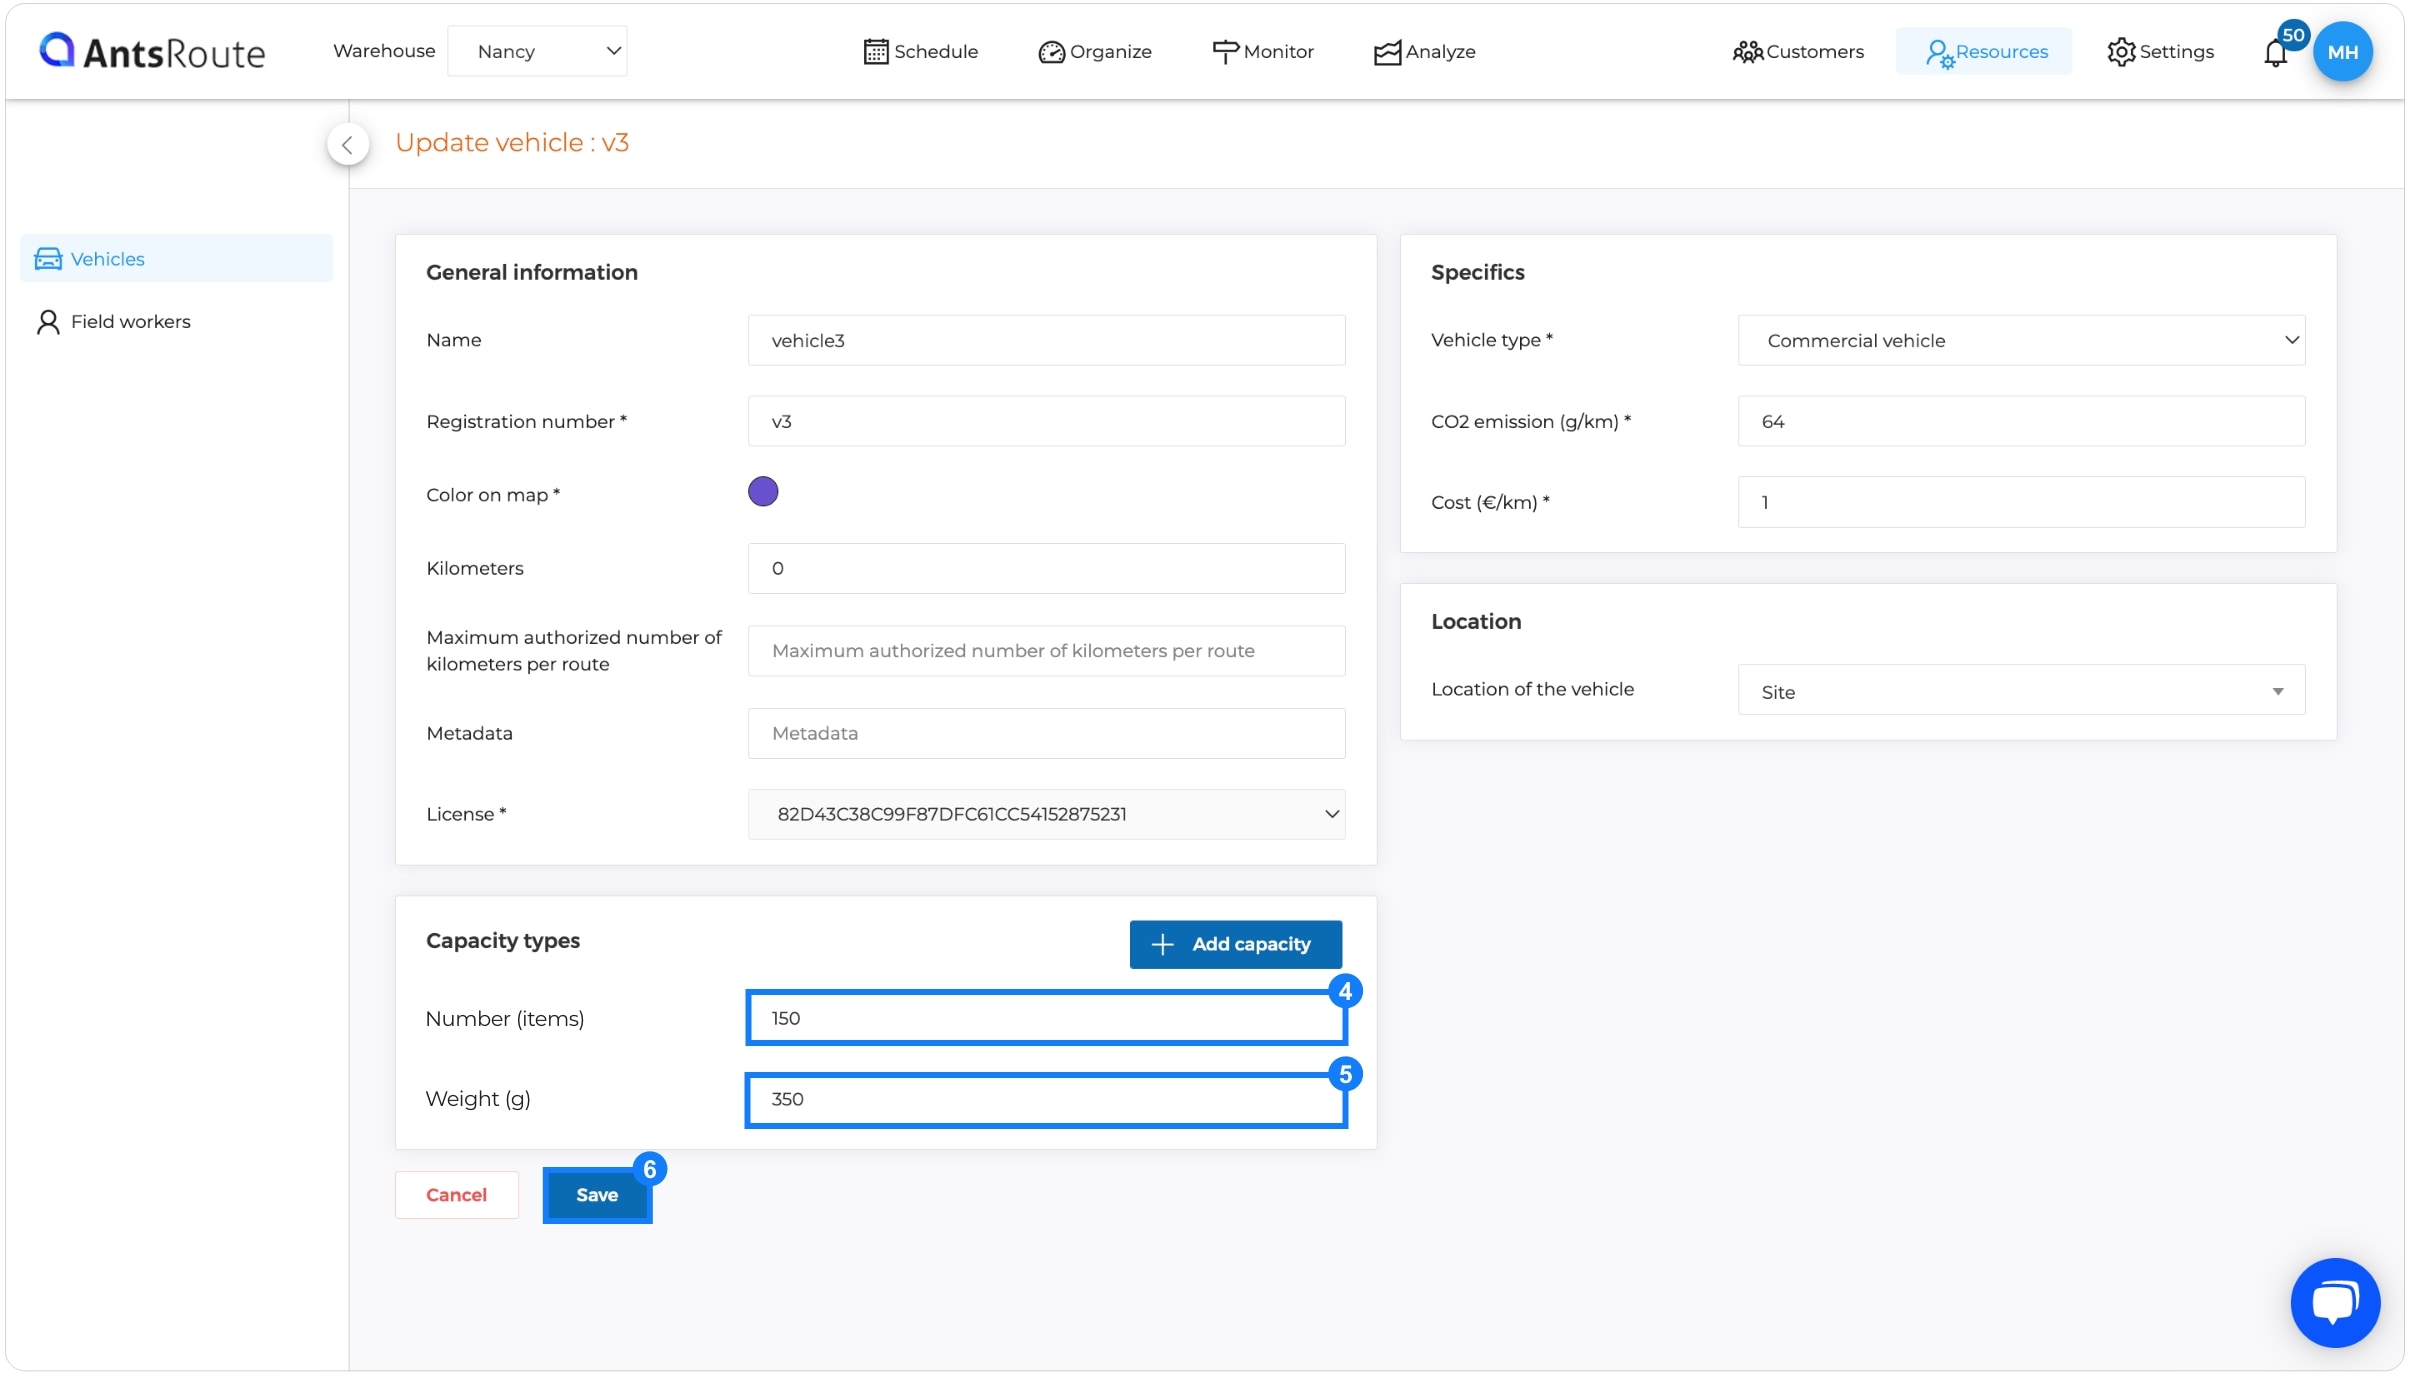
Task: Click the Schedule calendar icon
Action: [x=876, y=51]
